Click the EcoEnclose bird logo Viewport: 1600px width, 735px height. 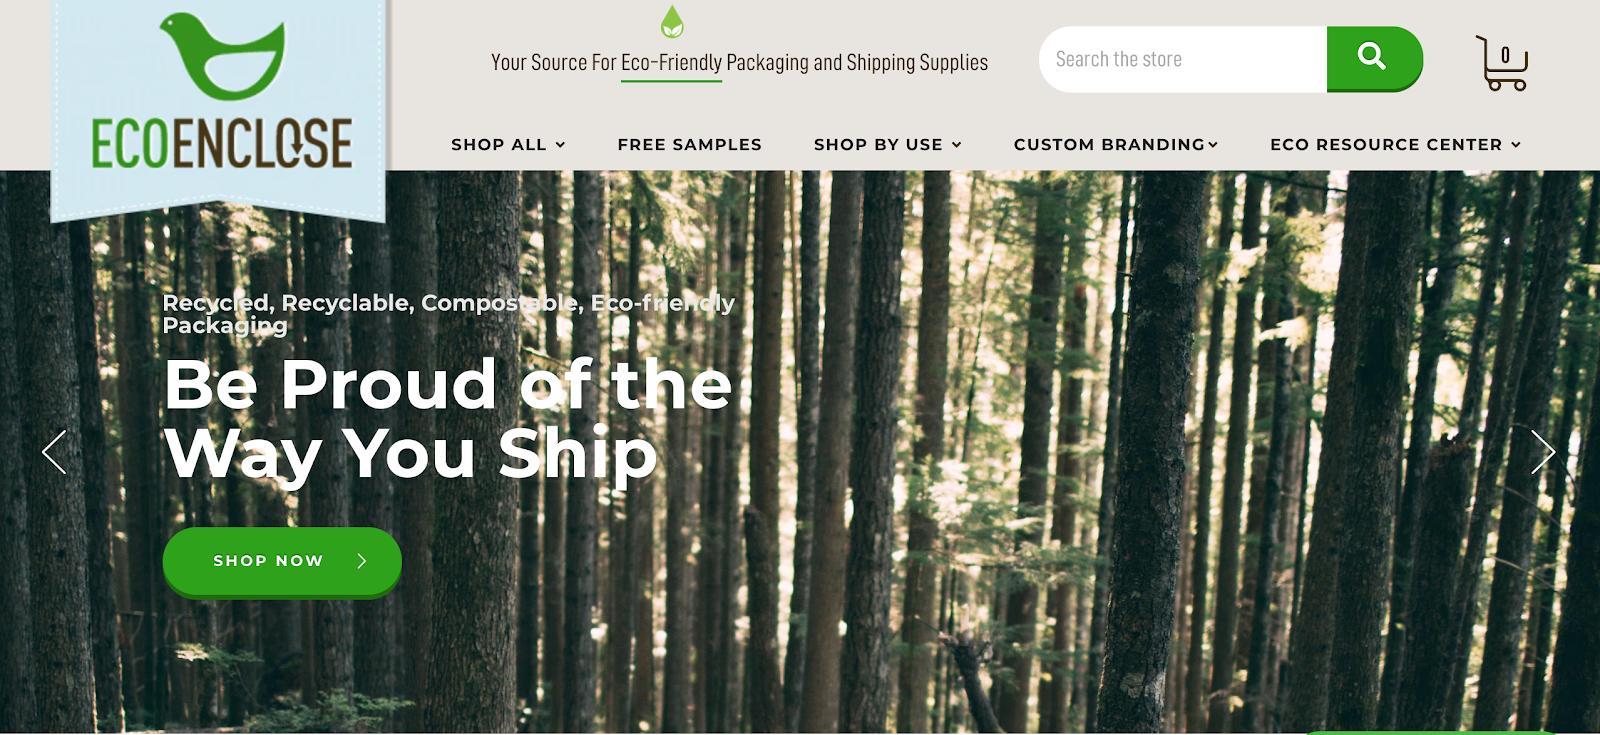point(222,56)
